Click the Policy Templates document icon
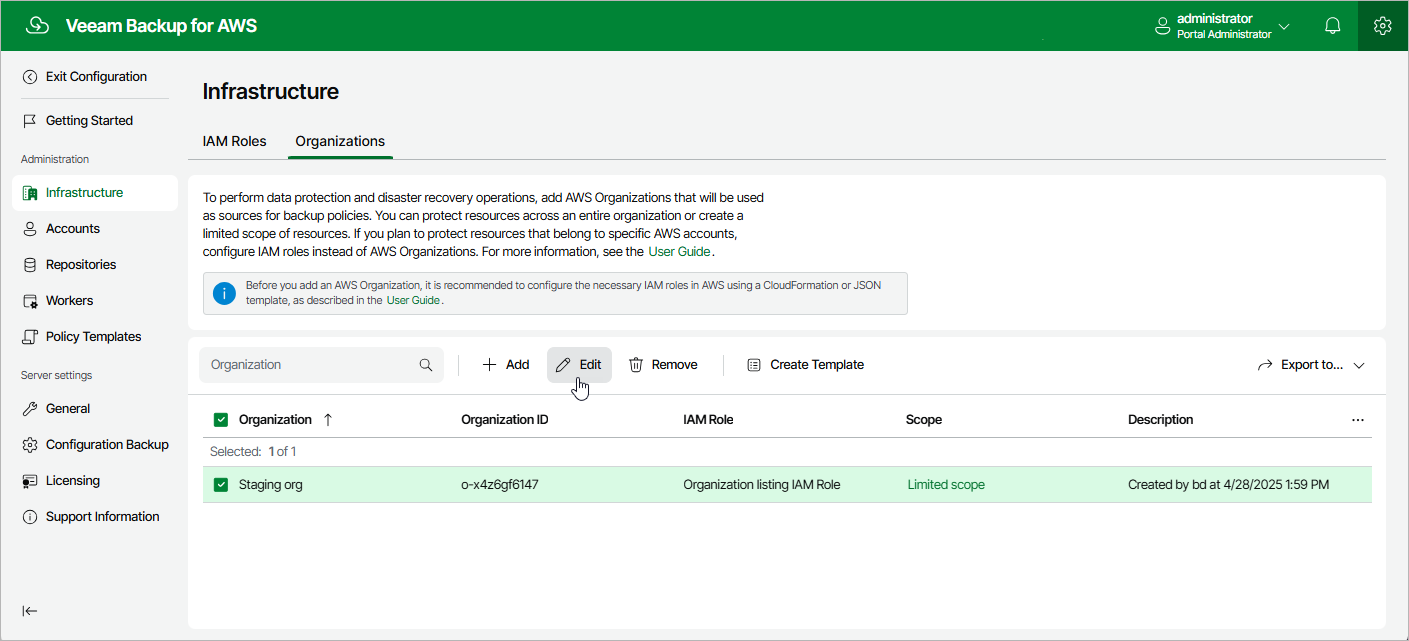The width and height of the screenshot is (1409, 641). click(x=30, y=337)
